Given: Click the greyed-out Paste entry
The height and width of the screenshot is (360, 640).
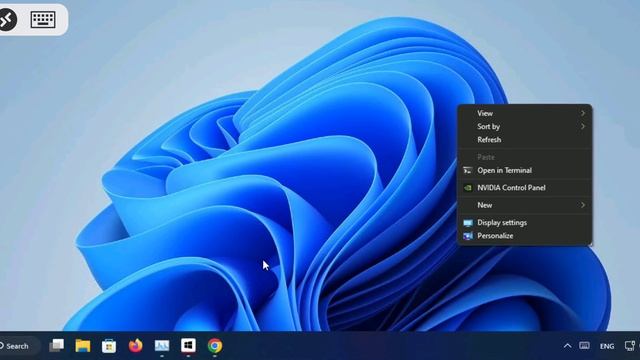Looking at the screenshot, I should coord(524,157).
